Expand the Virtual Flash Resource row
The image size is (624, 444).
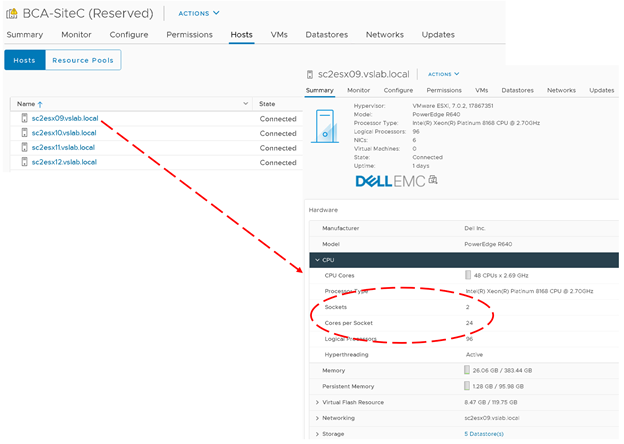[317, 402]
